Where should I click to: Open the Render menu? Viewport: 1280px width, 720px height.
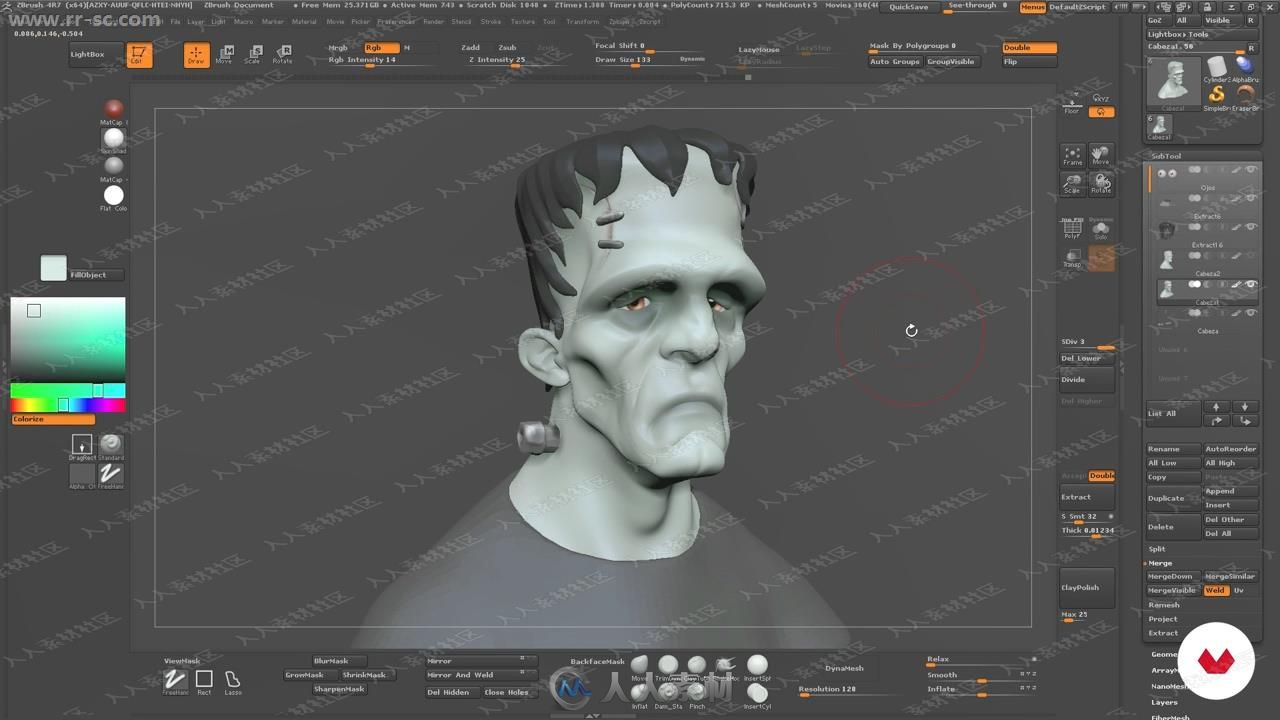pos(433,21)
